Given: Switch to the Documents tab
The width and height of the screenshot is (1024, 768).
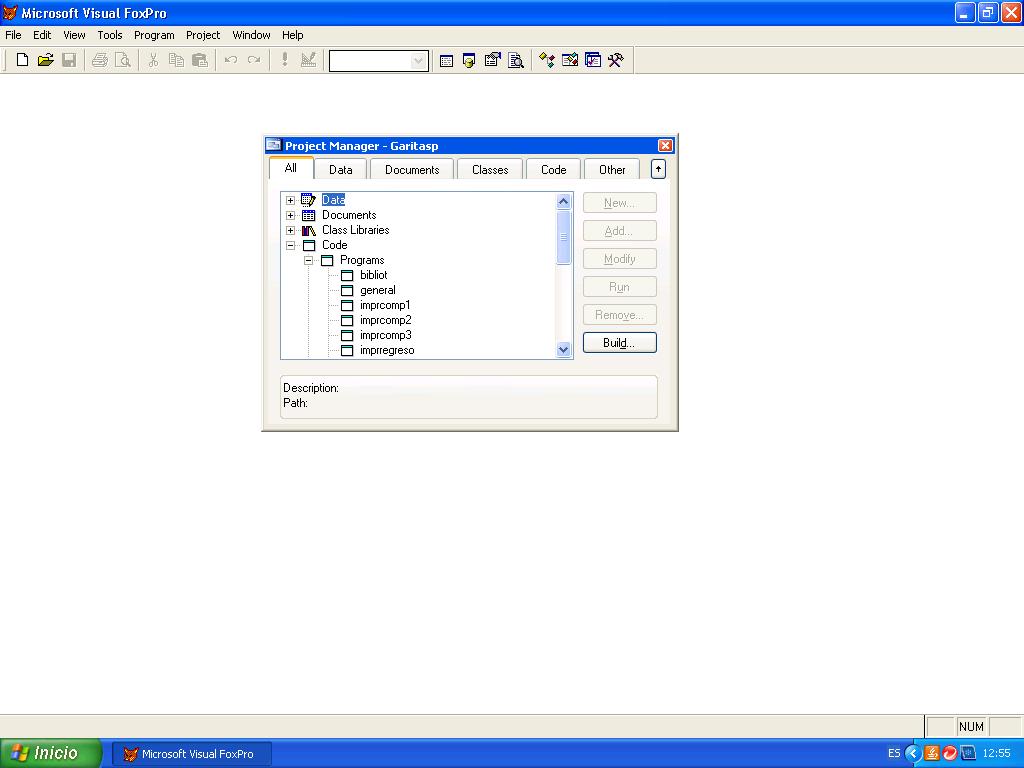Looking at the screenshot, I should point(412,170).
